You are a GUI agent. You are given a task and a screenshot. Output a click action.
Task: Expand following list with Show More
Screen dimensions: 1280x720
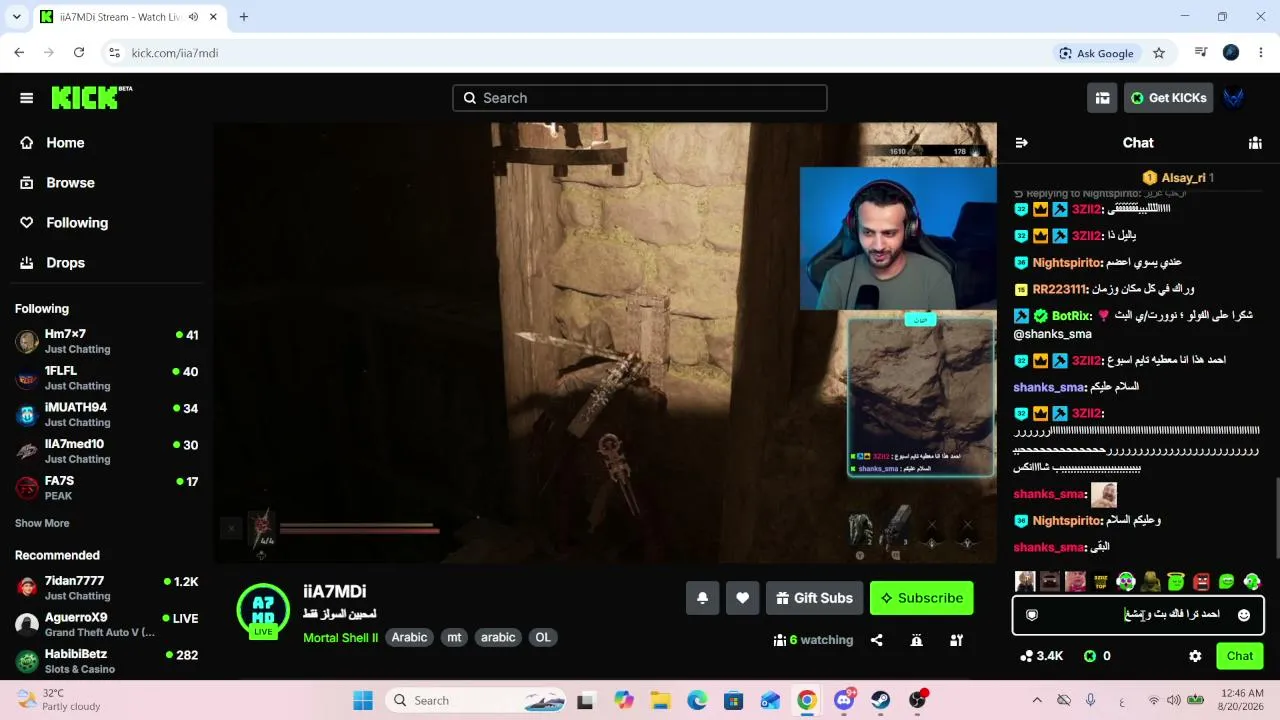tap(42, 523)
